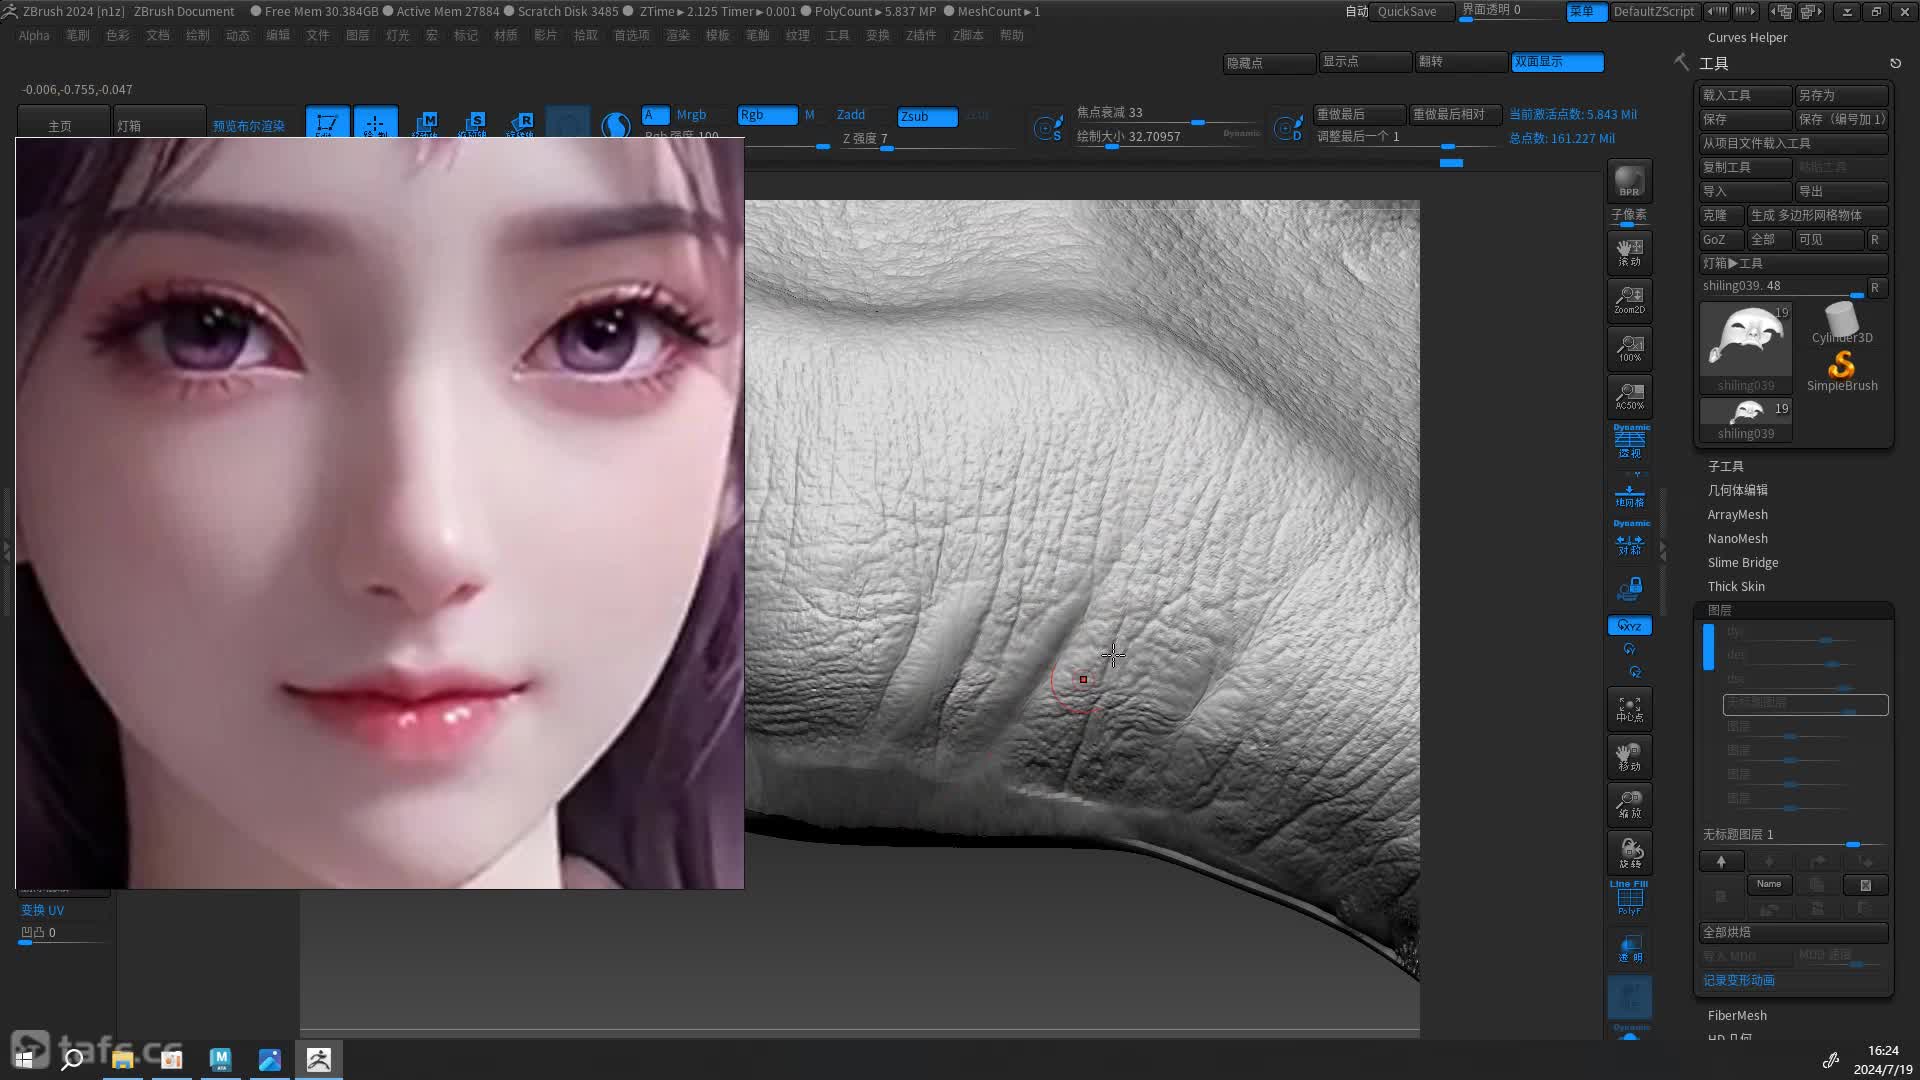The image size is (1920, 1080).
Task: Activate the Zoom2D icon
Action: (1629, 300)
